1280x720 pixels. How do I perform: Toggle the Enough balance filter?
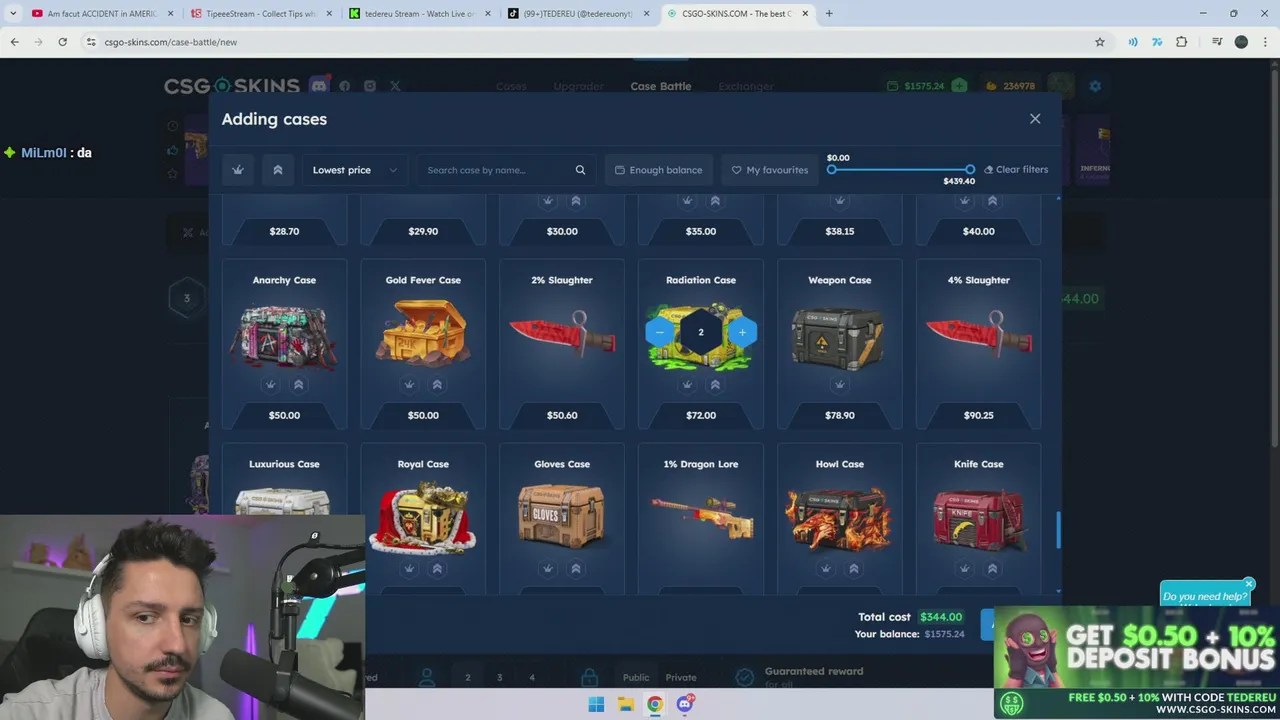(x=658, y=170)
